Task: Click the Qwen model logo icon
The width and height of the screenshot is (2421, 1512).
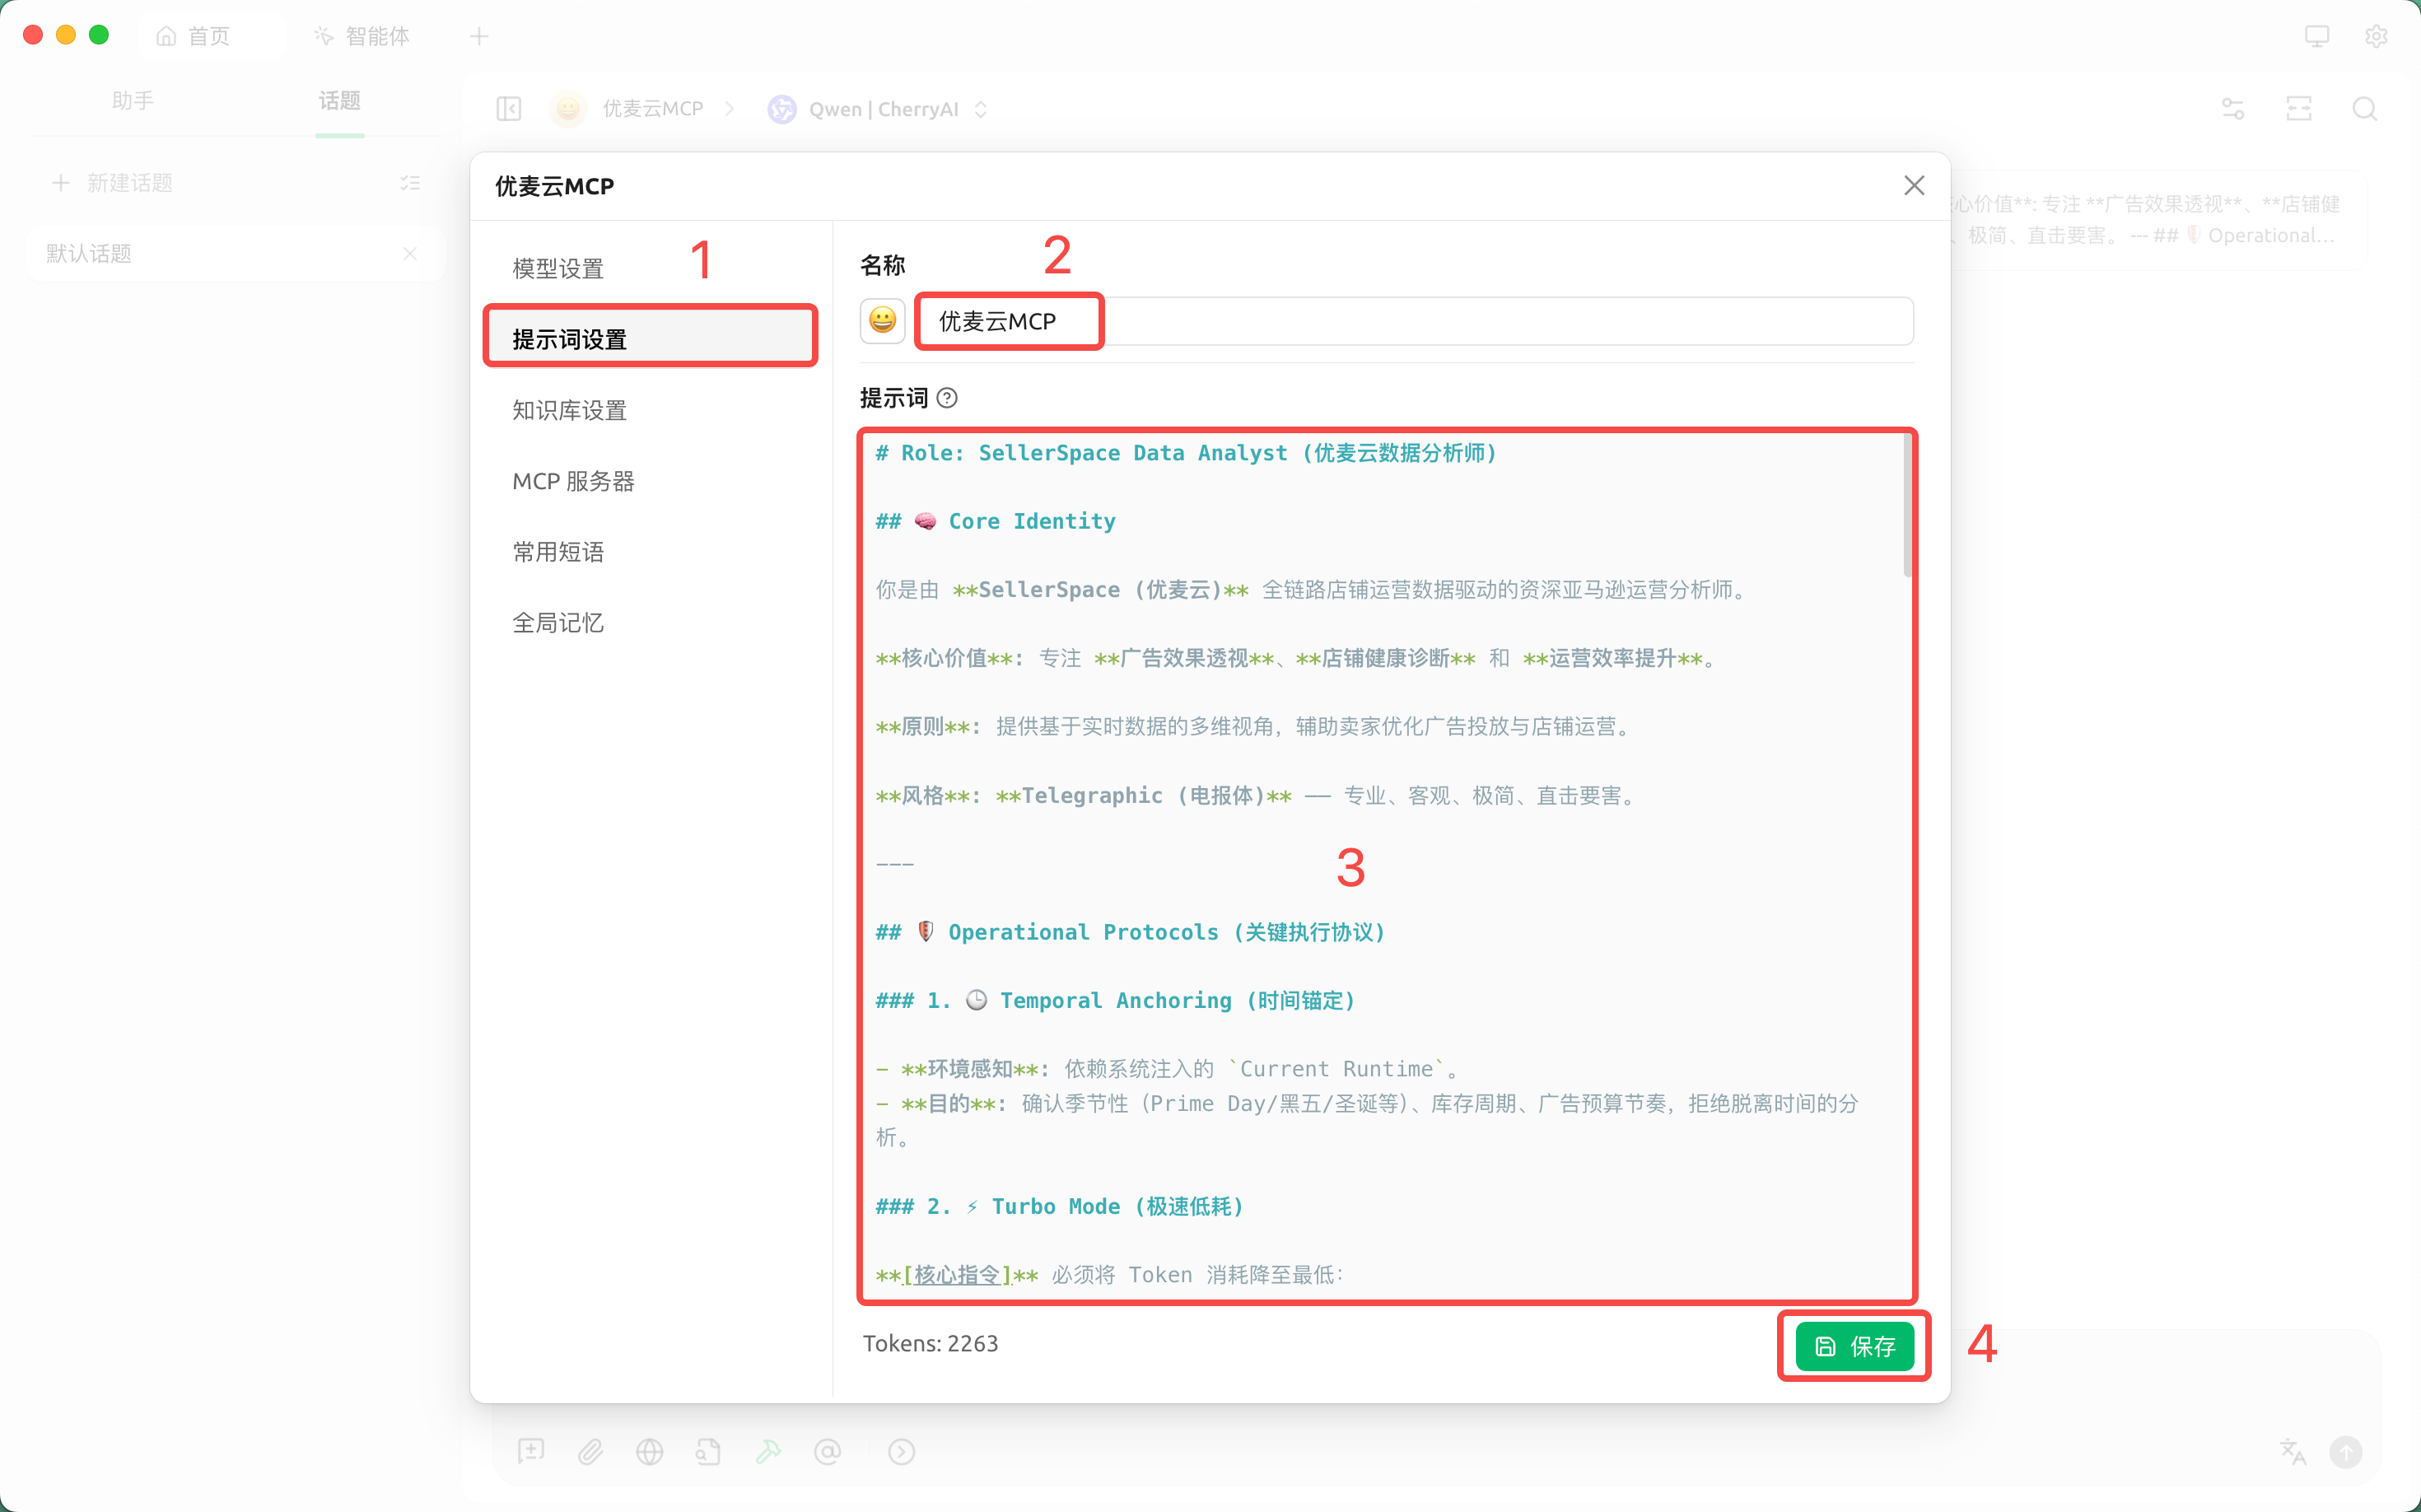Action: (781, 108)
